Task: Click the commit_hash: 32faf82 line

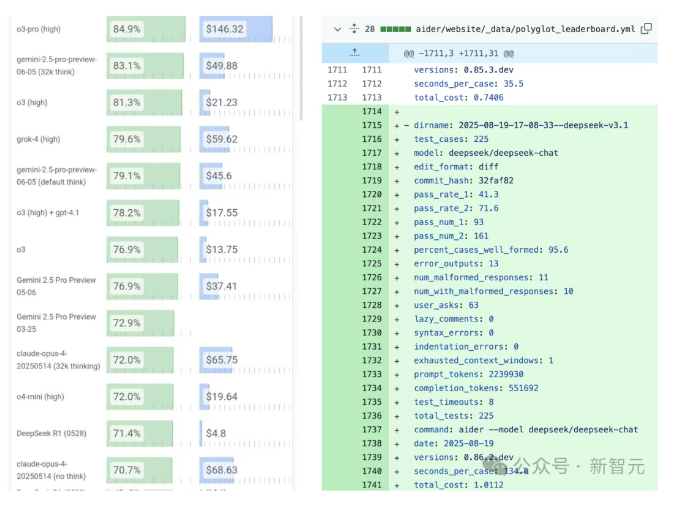Action: pos(463,181)
